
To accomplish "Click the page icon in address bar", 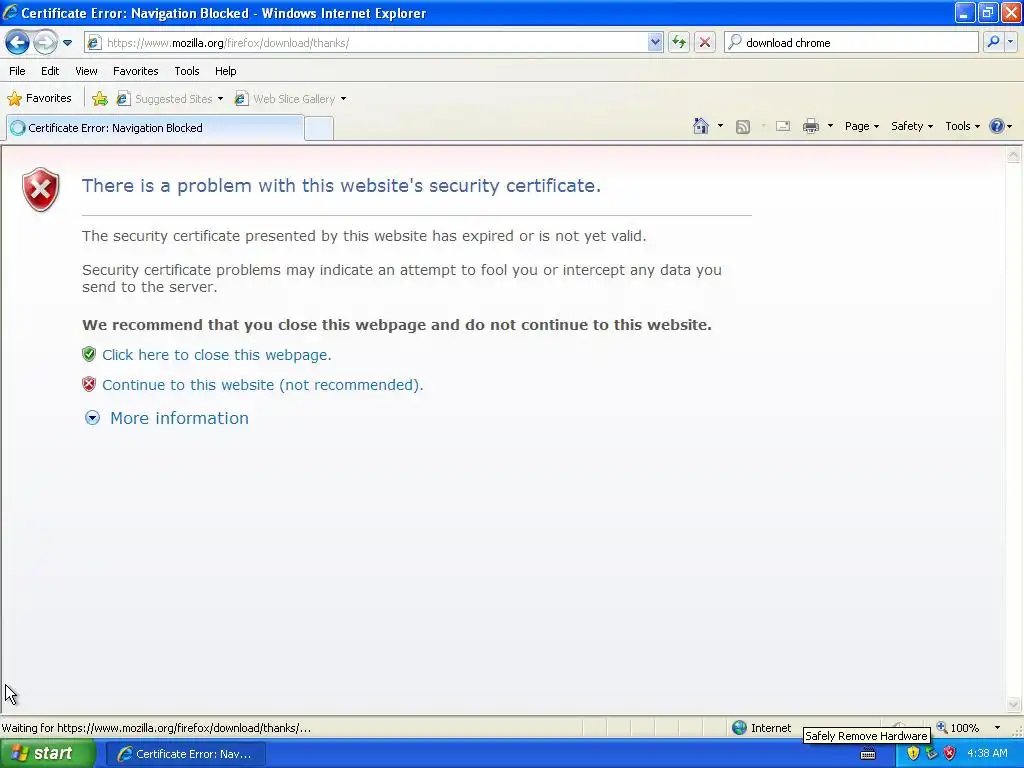I will click(94, 43).
